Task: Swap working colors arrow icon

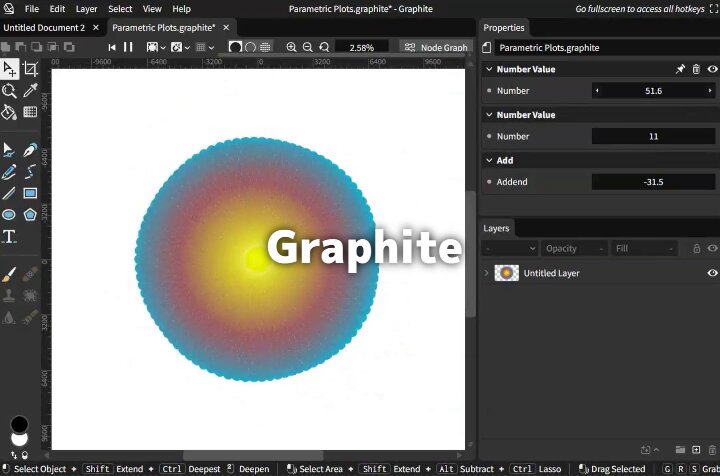Action: point(14,455)
